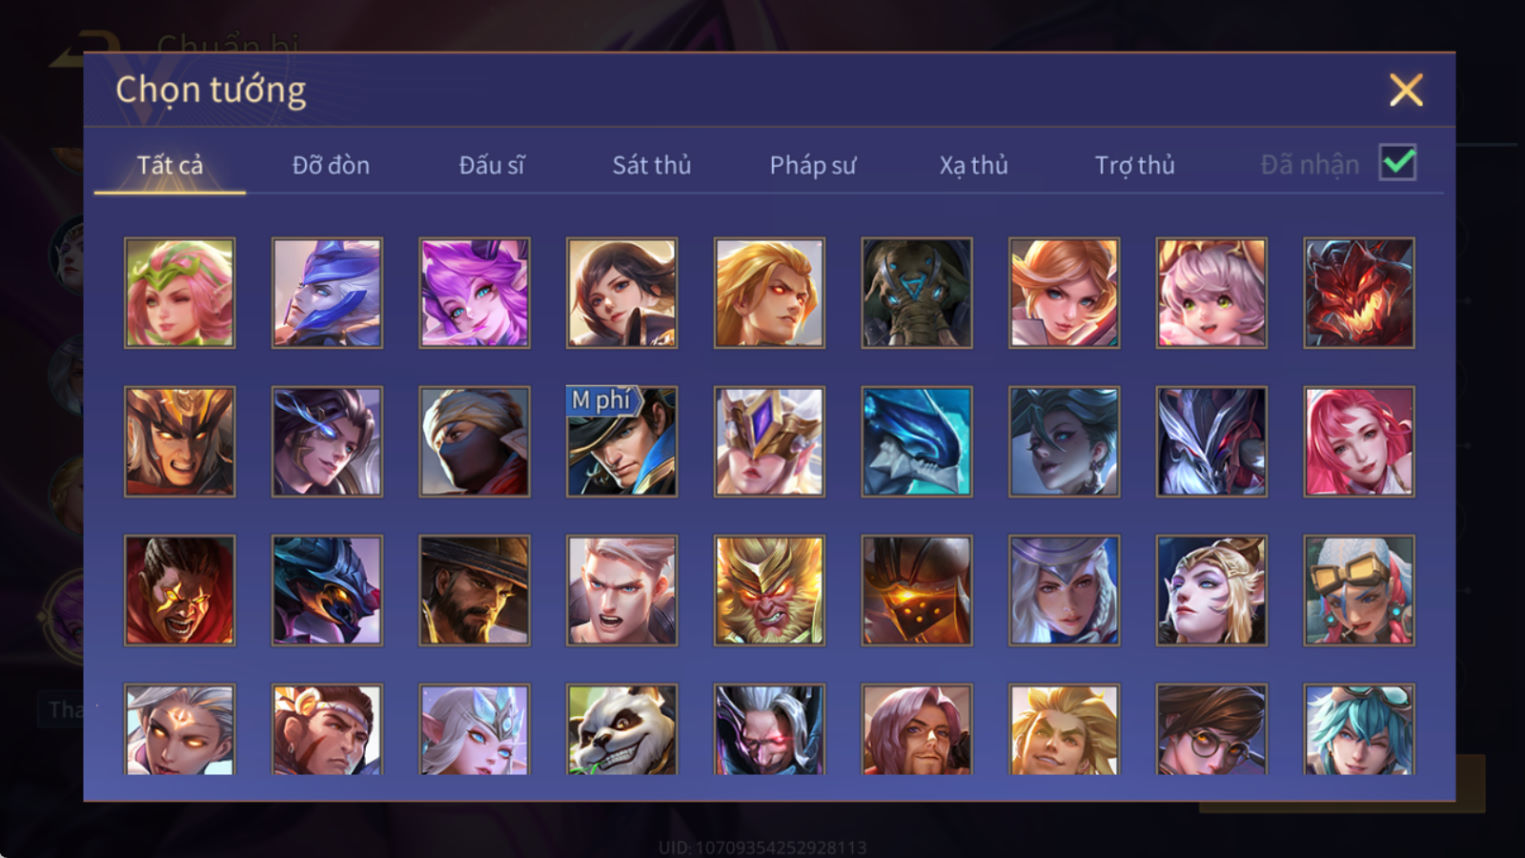Pick the elephant armored hero portrait

(x=917, y=293)
